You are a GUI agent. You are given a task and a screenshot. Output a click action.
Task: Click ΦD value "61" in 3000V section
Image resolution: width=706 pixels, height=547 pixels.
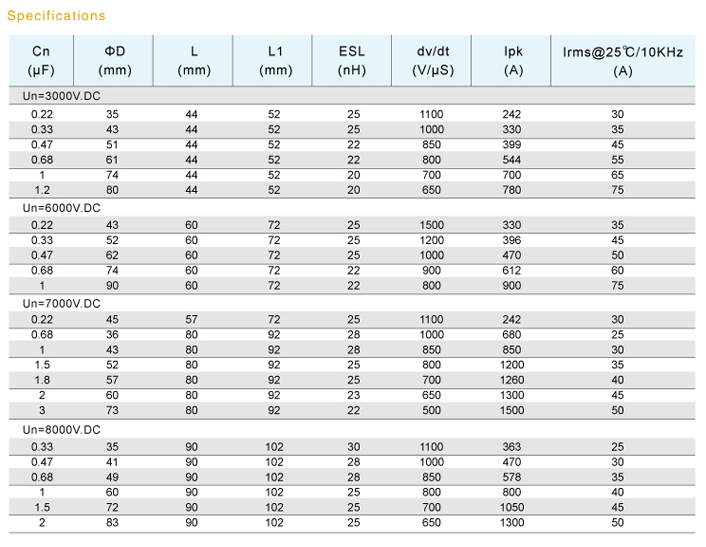click(112, 160)
